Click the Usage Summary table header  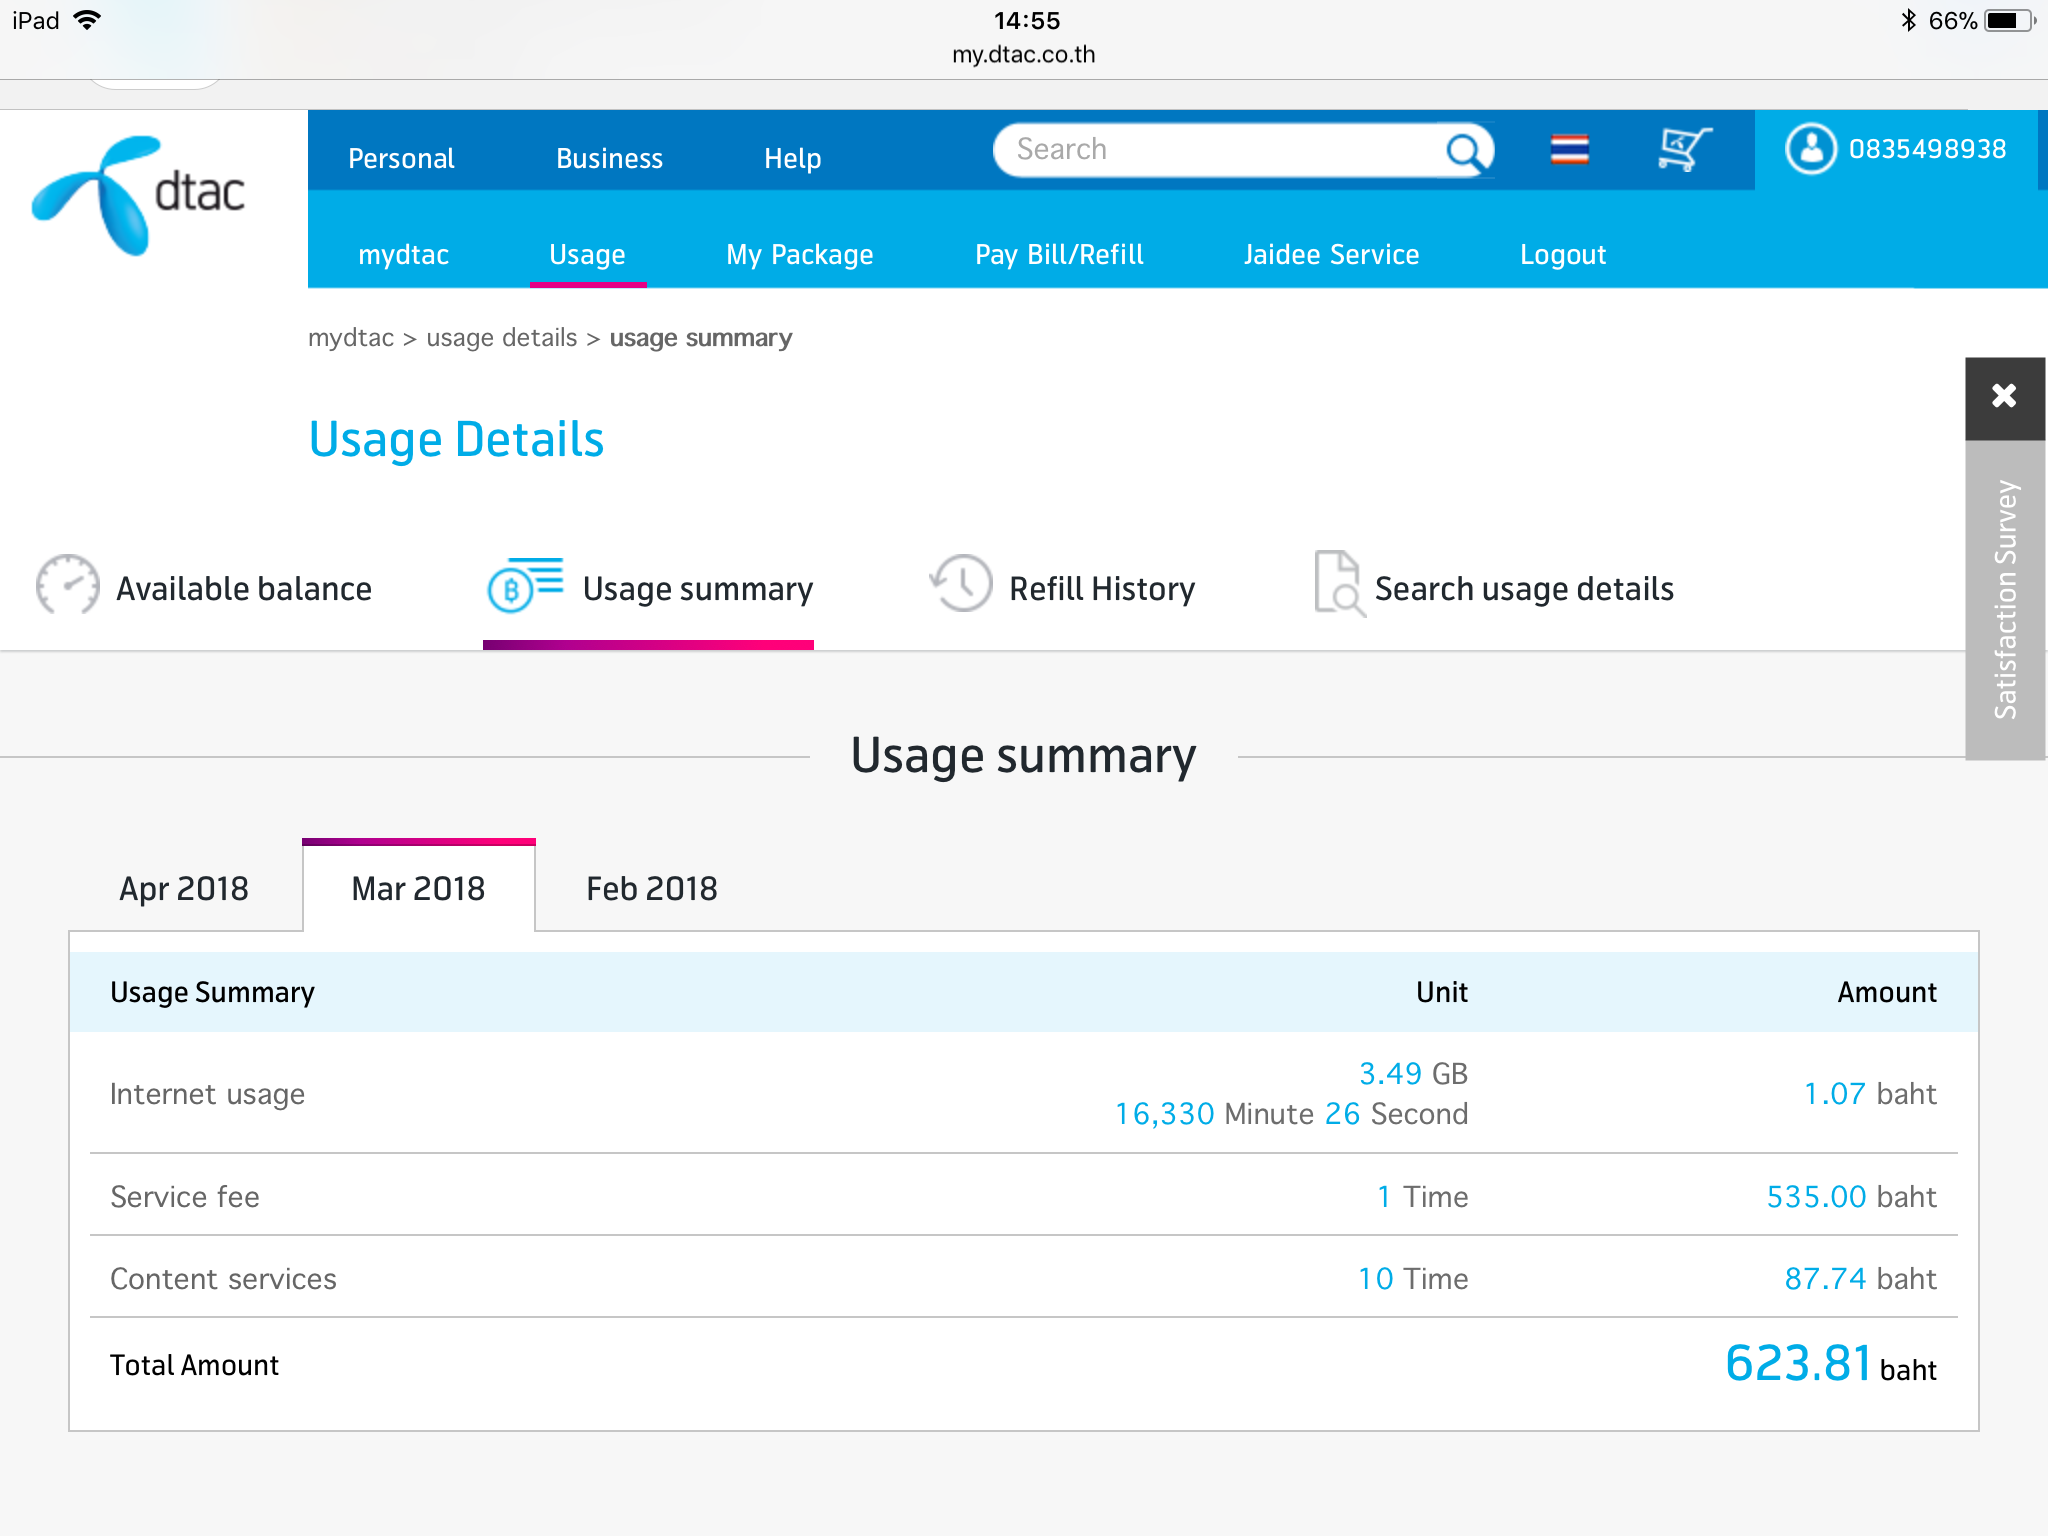pos(213,992)
